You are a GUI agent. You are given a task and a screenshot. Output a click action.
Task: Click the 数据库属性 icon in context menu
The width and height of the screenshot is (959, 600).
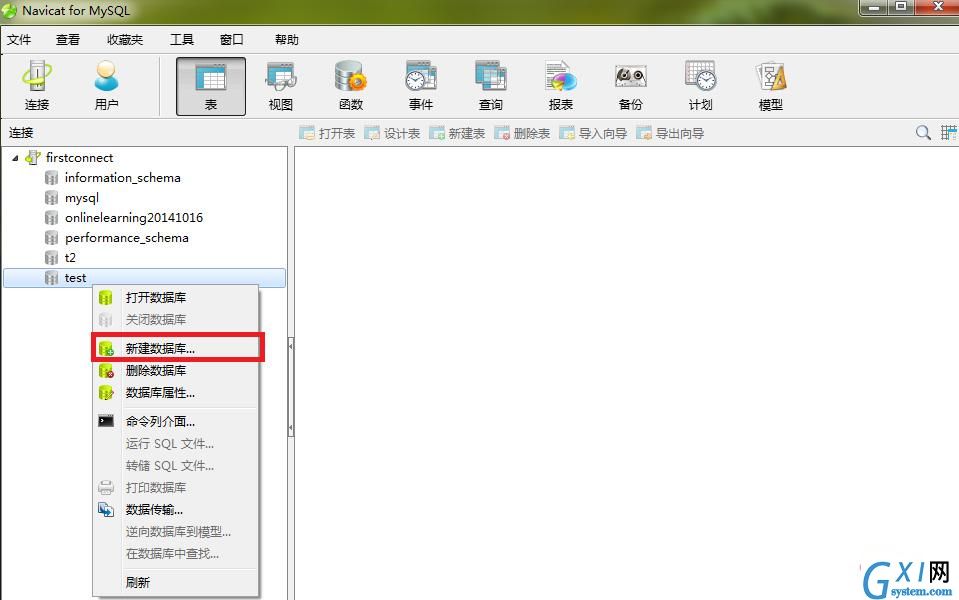pyautogui.click(x=106, y=393)
